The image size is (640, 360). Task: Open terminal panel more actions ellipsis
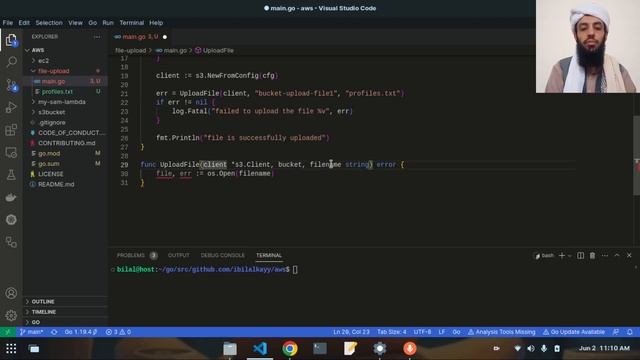point(605,256)
